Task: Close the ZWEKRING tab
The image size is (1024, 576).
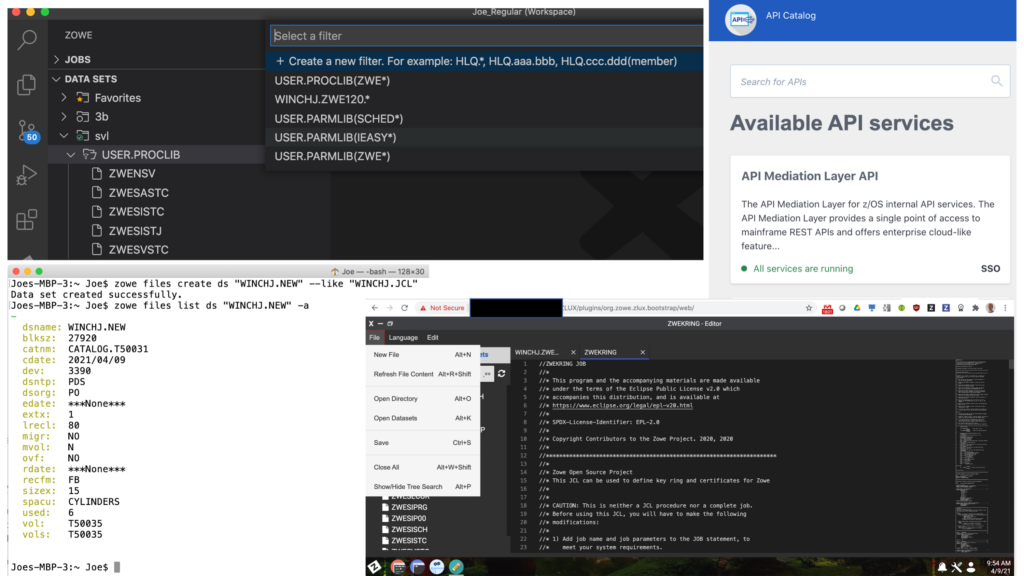Action: tap(643, 352)
